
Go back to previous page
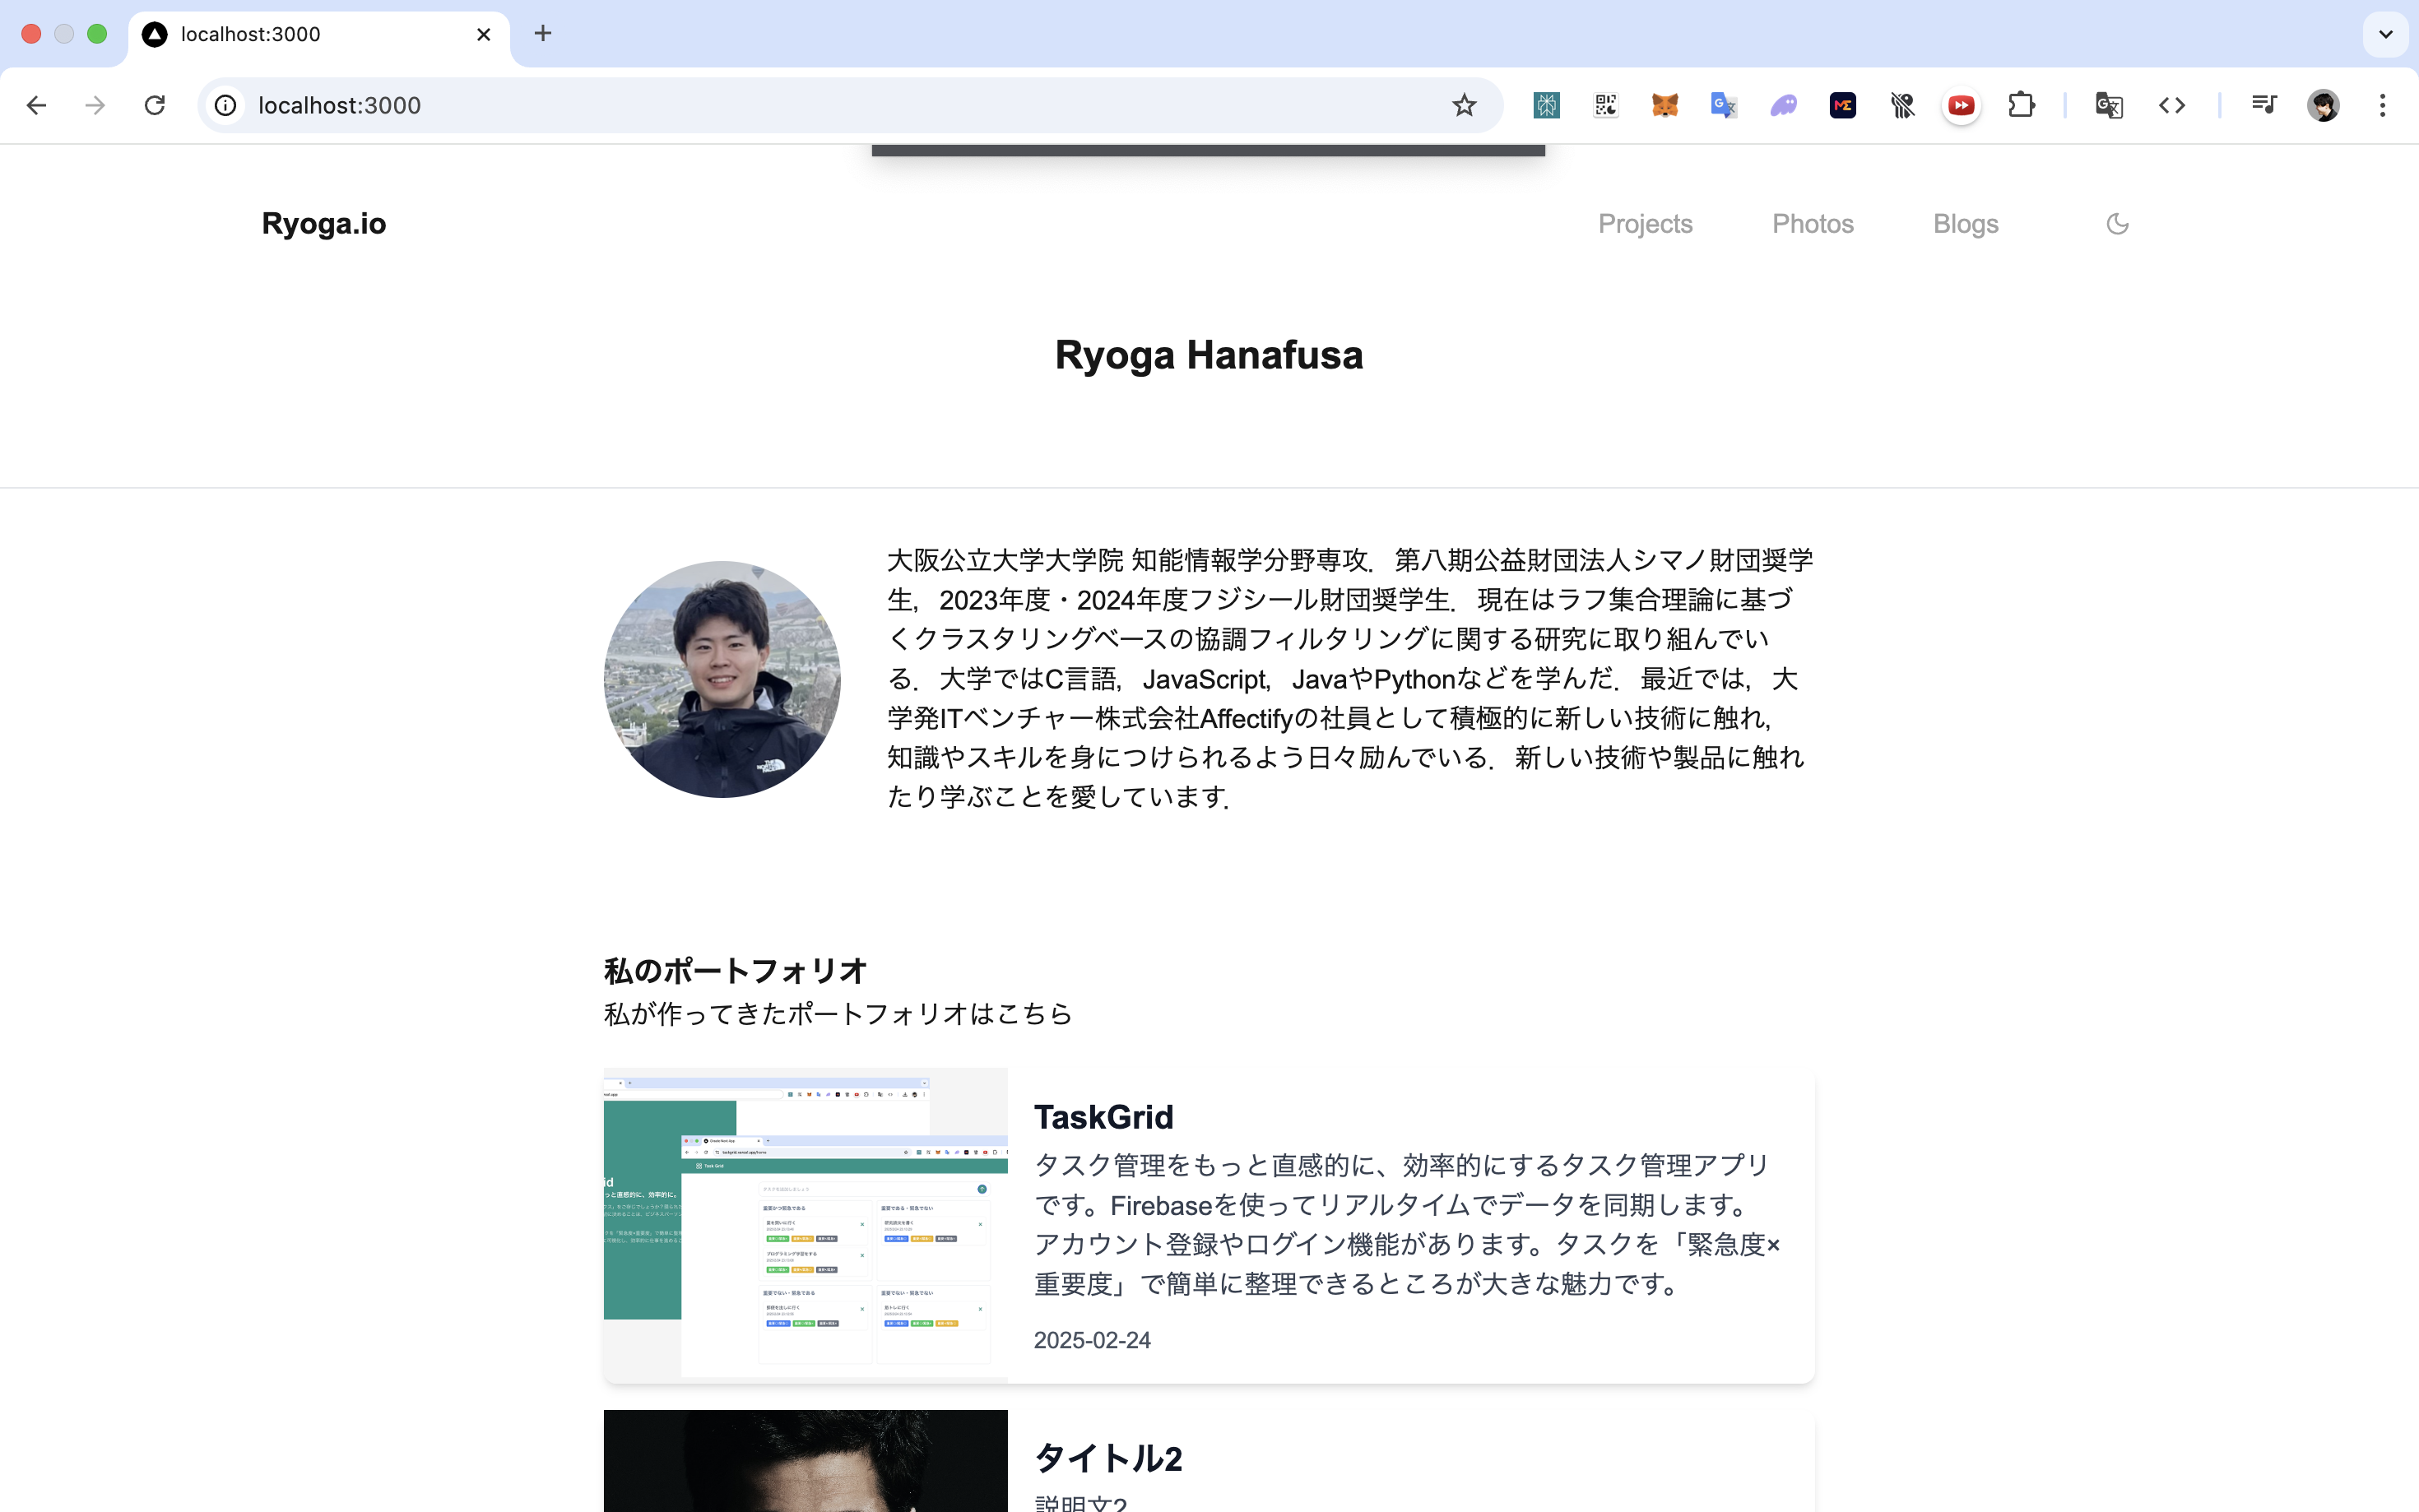tap(37, 105)
